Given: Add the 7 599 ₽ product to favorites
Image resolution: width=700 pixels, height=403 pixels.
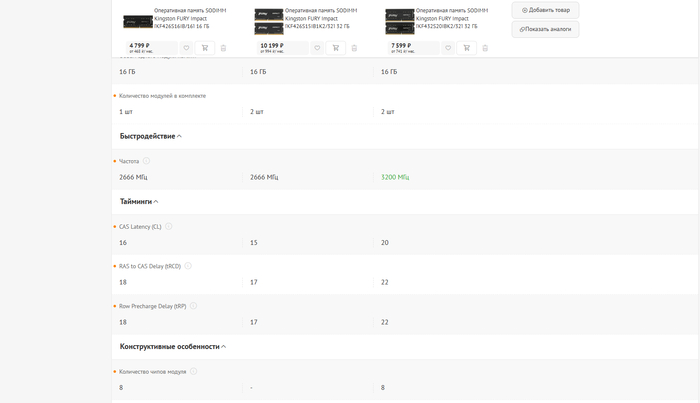Looking at the screenshot, I should click(448, 48).
